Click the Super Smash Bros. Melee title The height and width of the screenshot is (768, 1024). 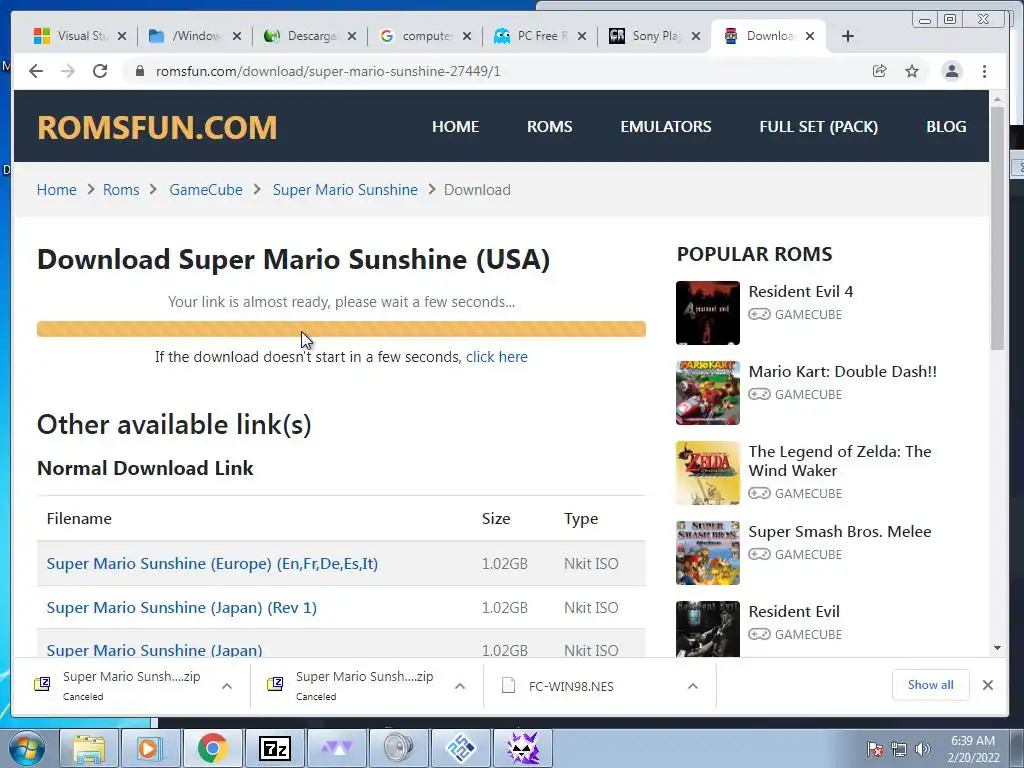[840, 532]
